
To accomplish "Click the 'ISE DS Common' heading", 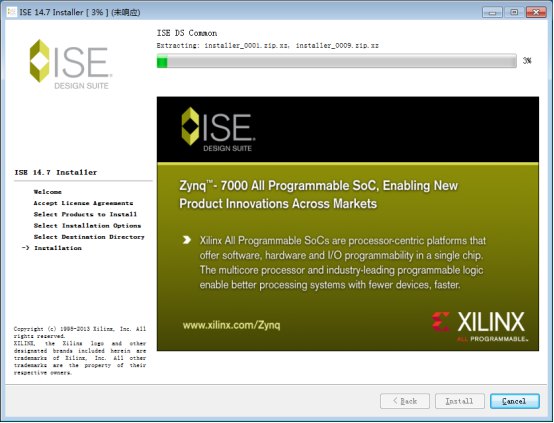I will point(187,33).
